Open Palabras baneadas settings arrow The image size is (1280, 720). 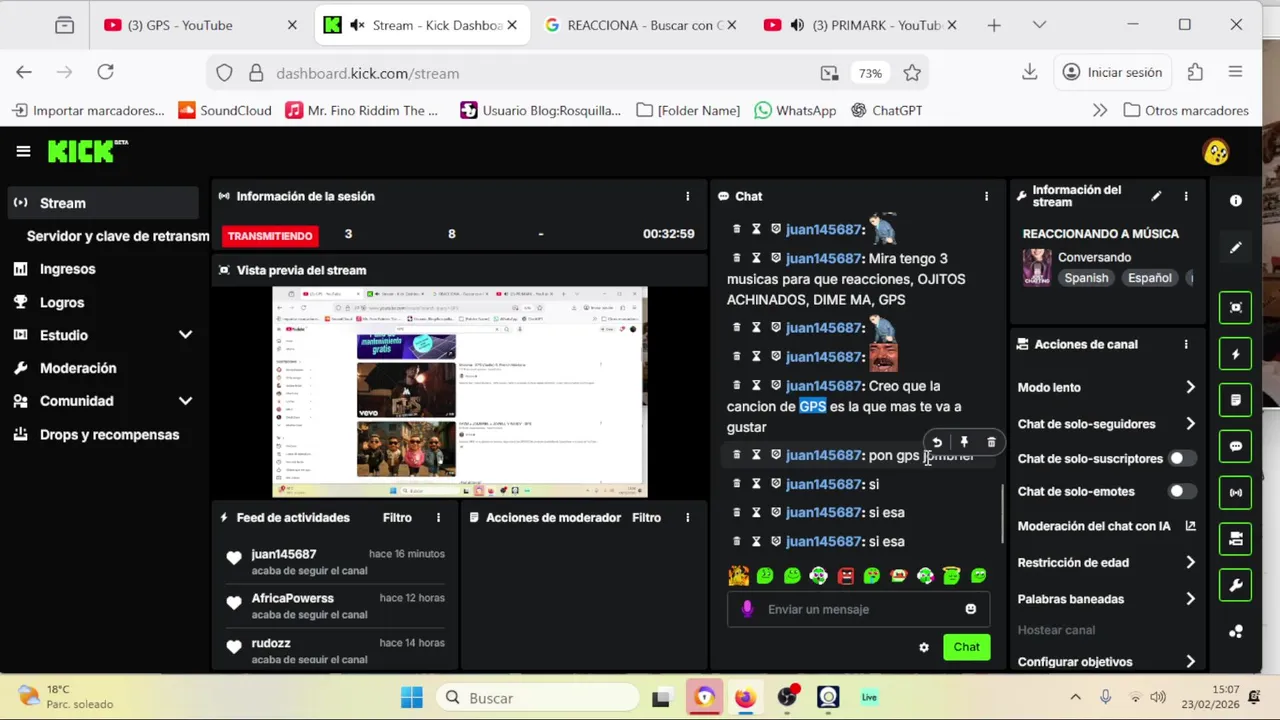pos(1190,599)
